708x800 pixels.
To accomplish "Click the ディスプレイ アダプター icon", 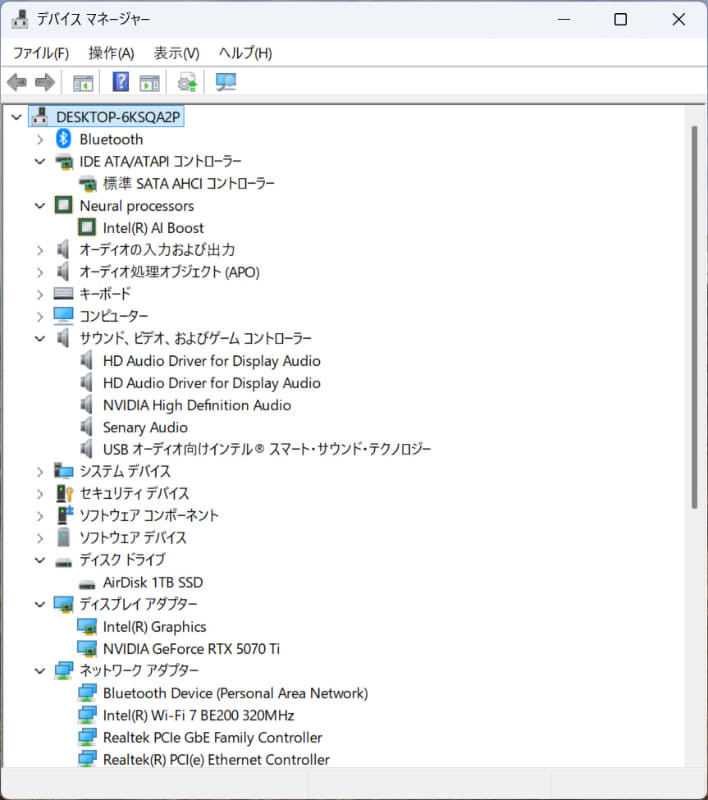I will (64, 605).
